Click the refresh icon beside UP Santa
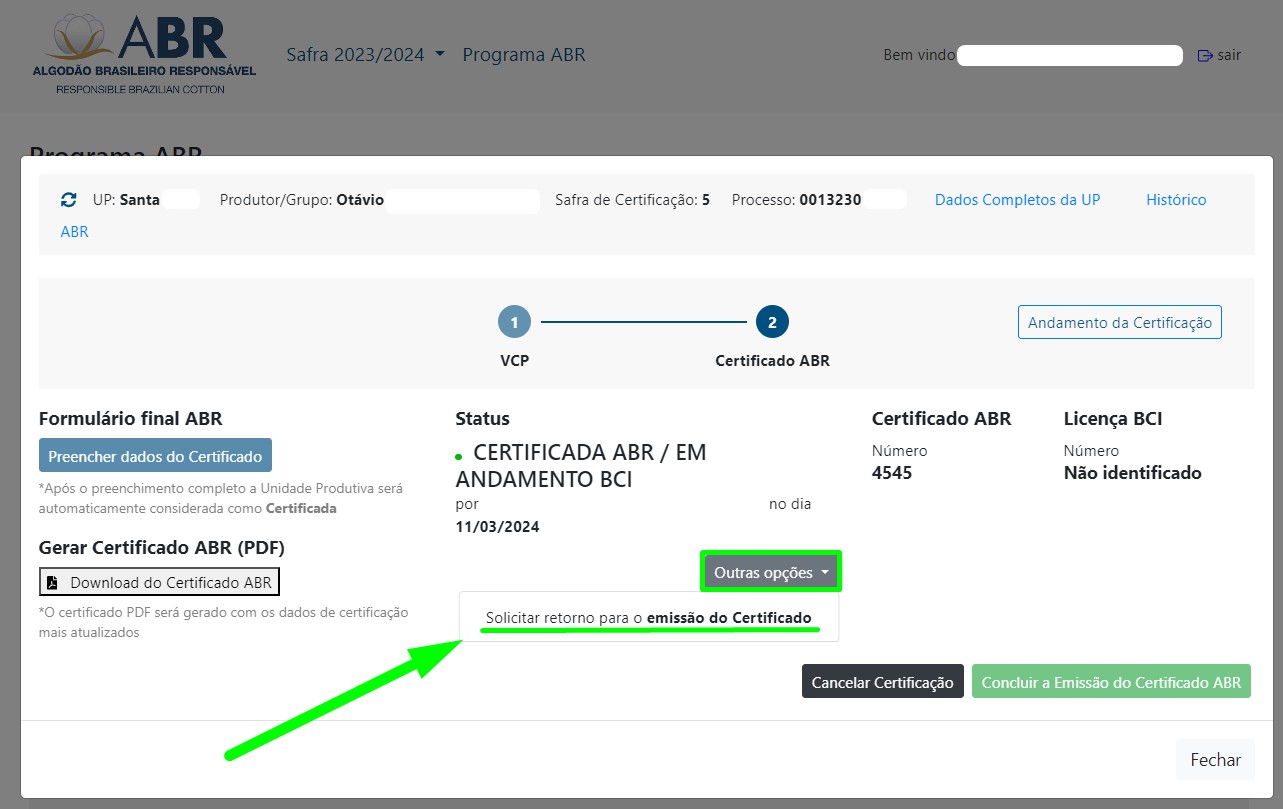The image size is (1283, 809). coord(69,200)
